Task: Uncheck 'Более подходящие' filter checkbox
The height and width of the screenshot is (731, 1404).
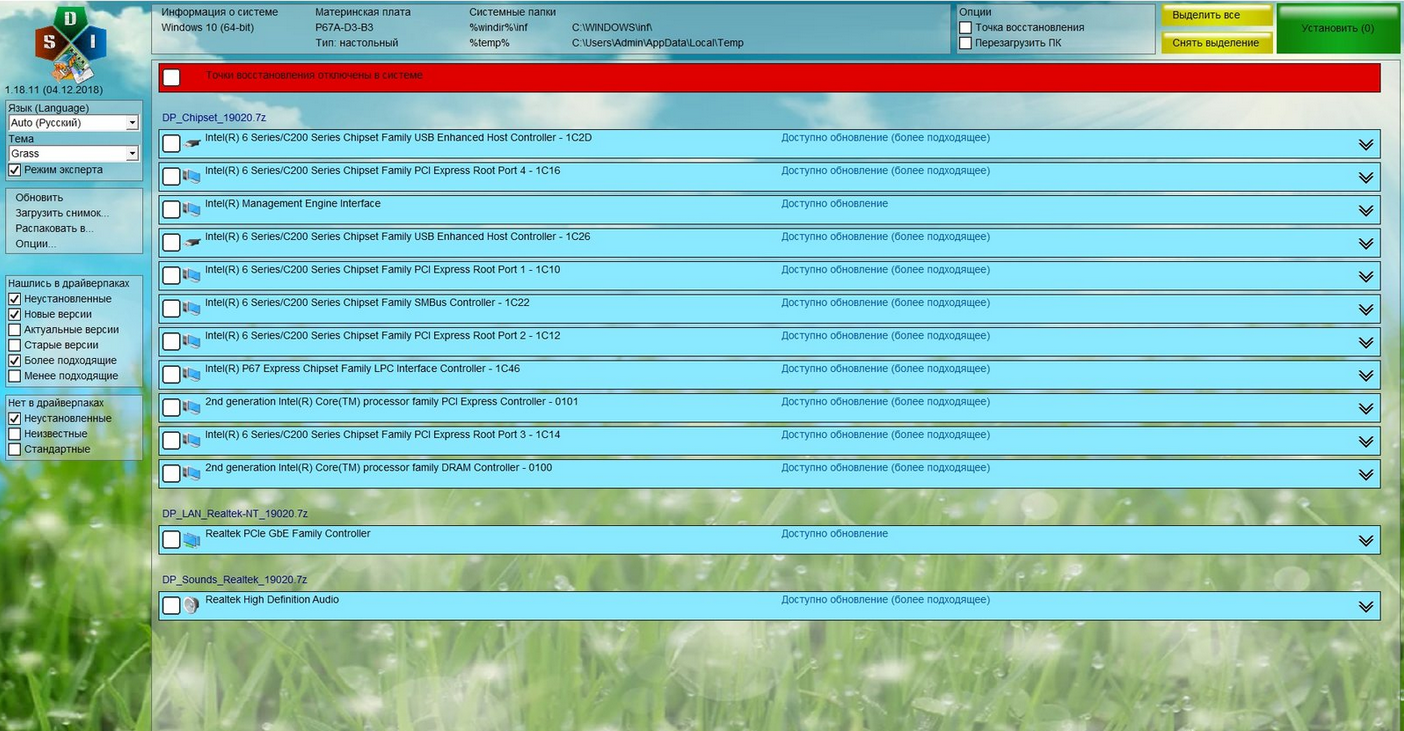Action: tap(14, 360)
